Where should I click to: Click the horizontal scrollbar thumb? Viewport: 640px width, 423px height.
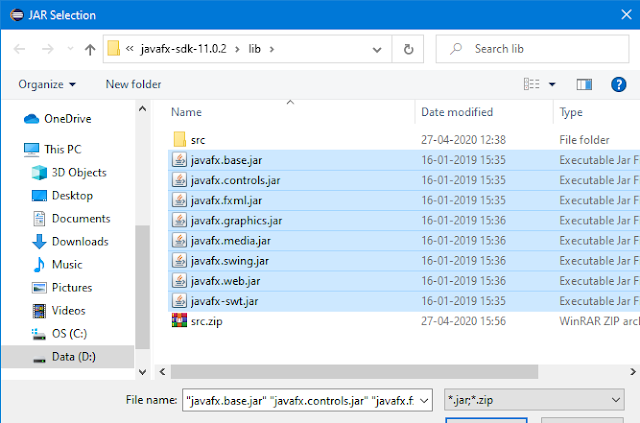[x=354, y=372]
